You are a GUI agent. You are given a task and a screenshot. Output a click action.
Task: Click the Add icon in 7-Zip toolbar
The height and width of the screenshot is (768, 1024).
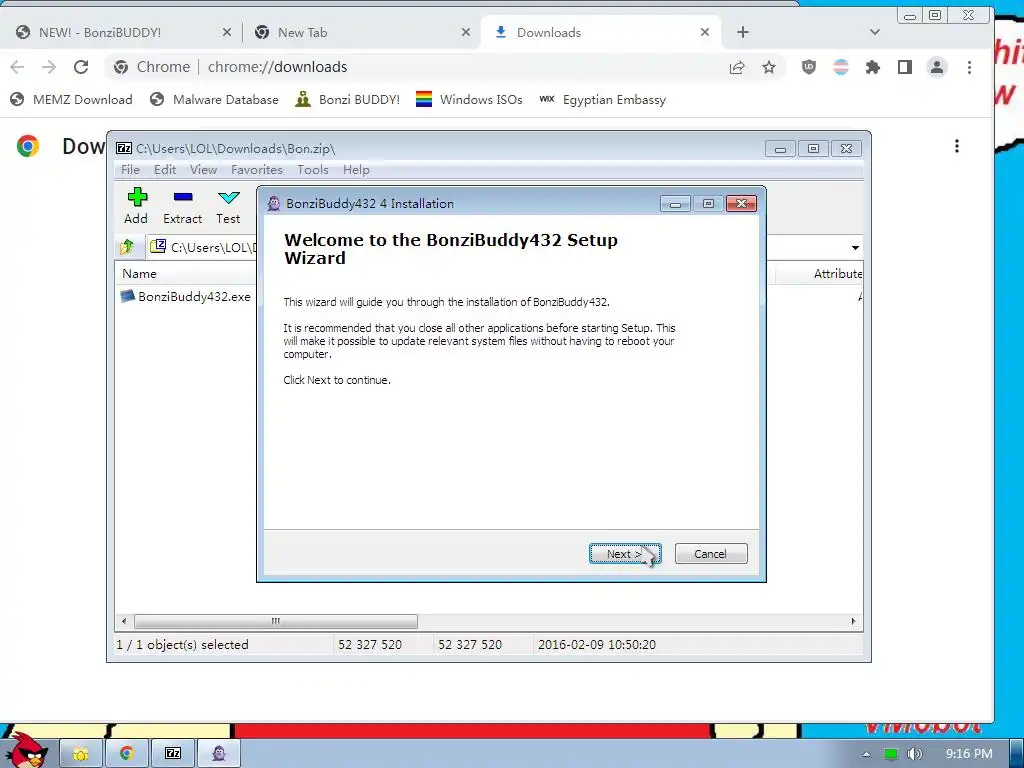pos(136,206)
